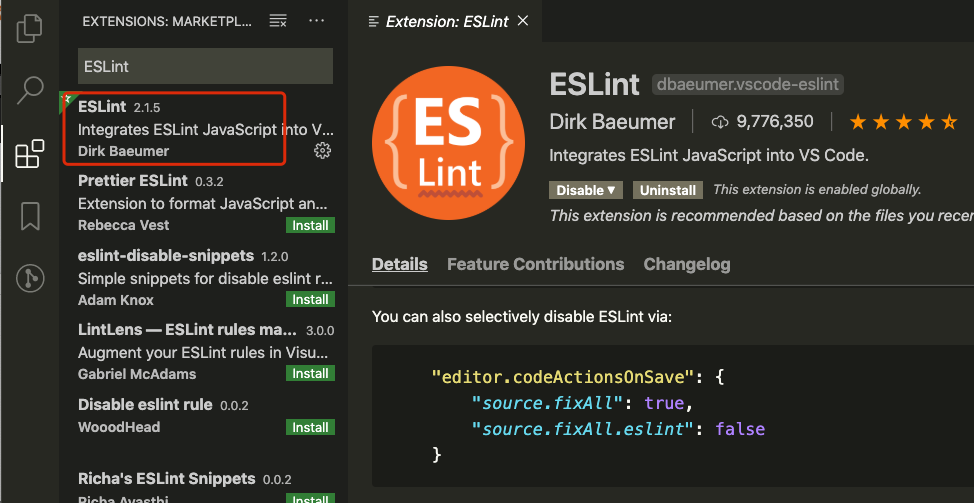974x503 pixels.
Task: Clear extensions search results icon
Action: coord(279,21)
